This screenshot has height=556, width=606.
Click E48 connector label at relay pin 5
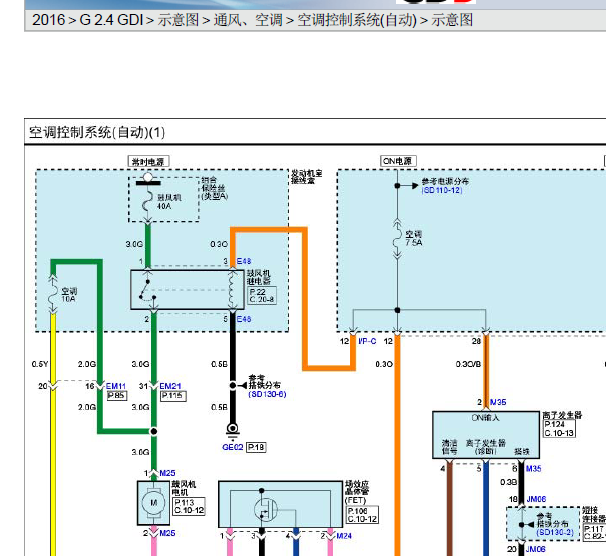243,319
